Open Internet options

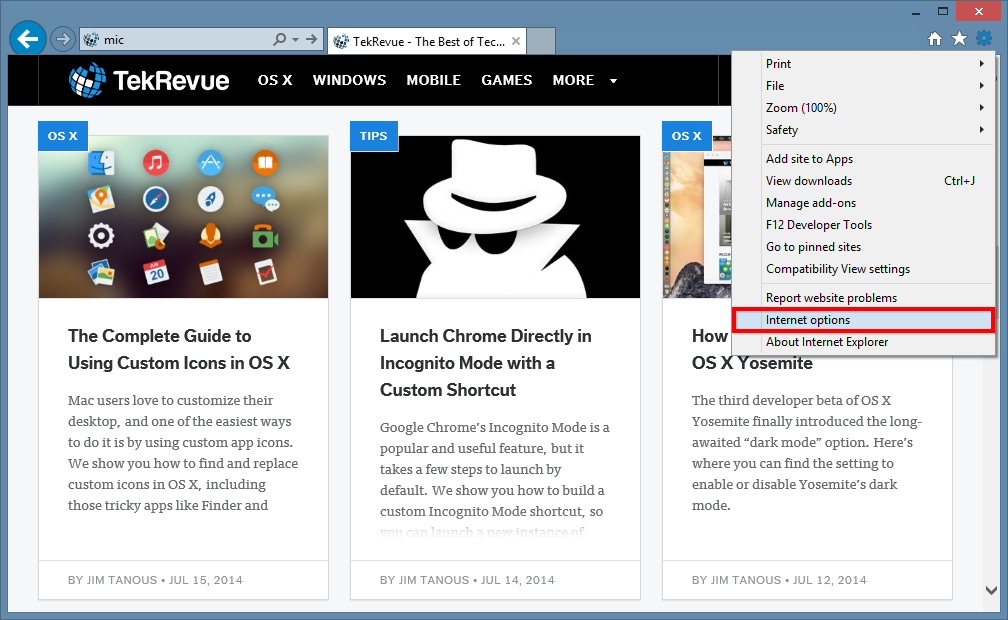[863, 320]
